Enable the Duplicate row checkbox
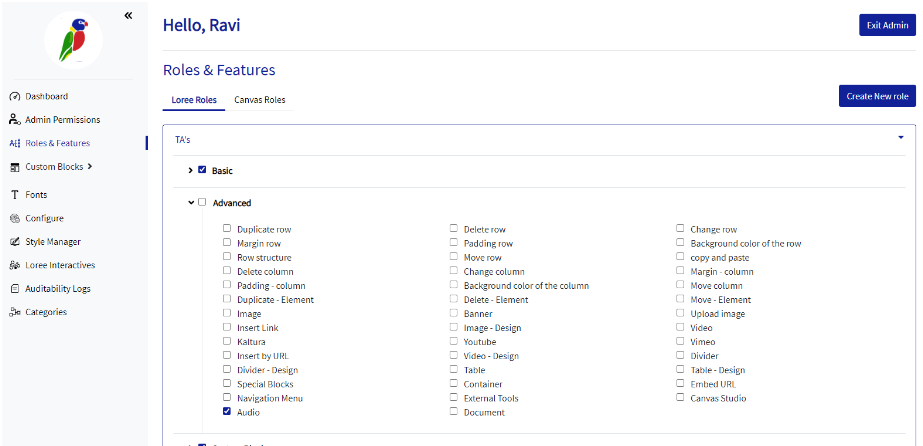Image resolution: width=923 pixels, height=446 pixels. point(227,229)
